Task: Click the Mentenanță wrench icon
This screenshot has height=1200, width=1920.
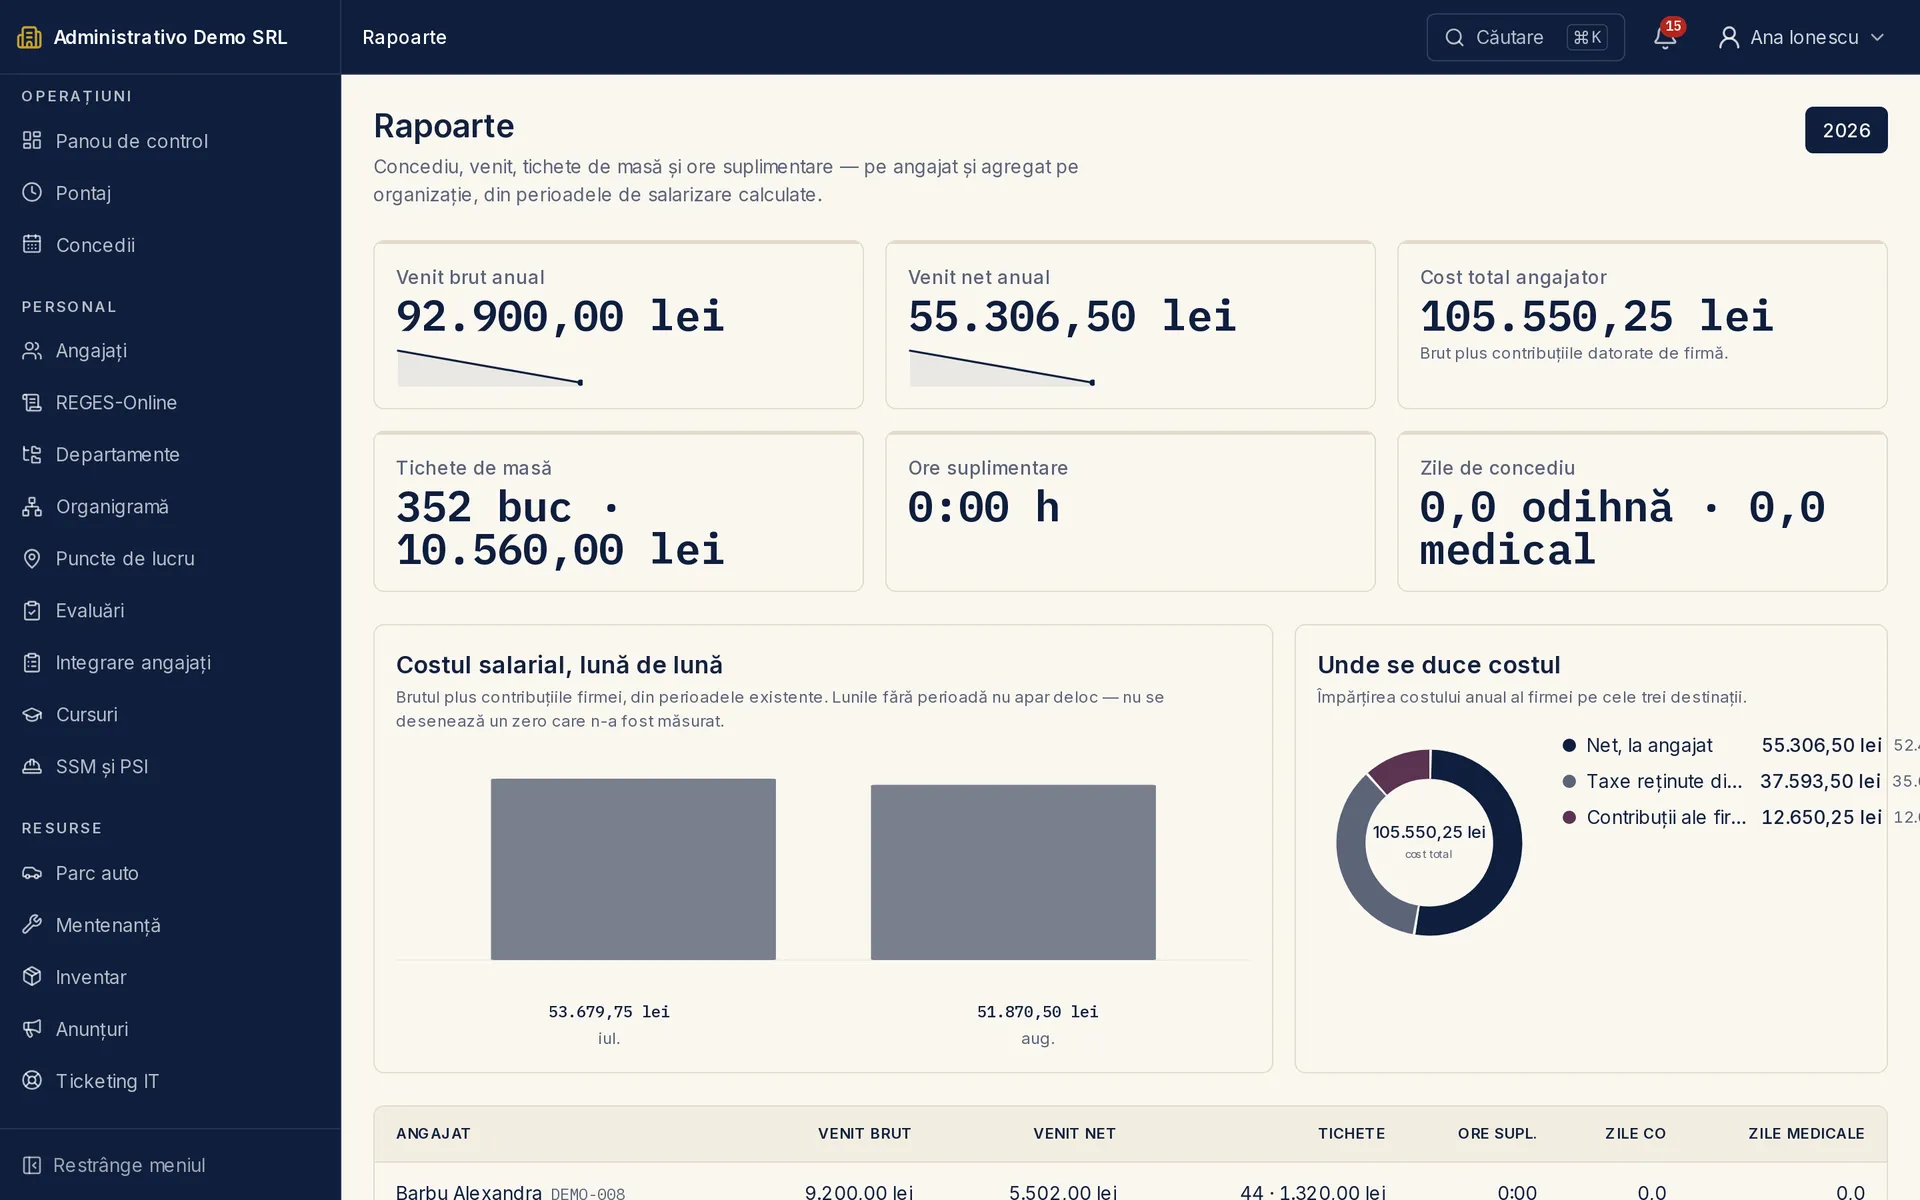Action: pyautogui.click(x=32, y=925)
